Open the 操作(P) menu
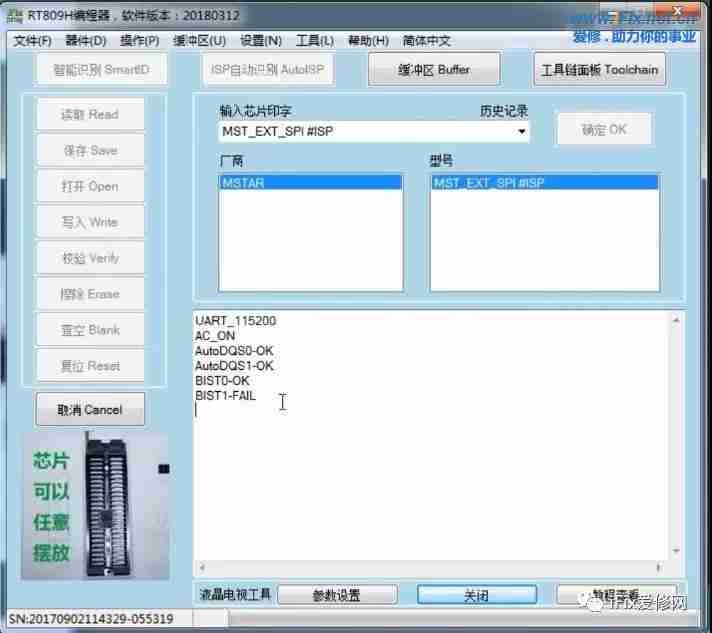Image resolution: width=712 pixels, height=633 pixels. tap(139, 41)
